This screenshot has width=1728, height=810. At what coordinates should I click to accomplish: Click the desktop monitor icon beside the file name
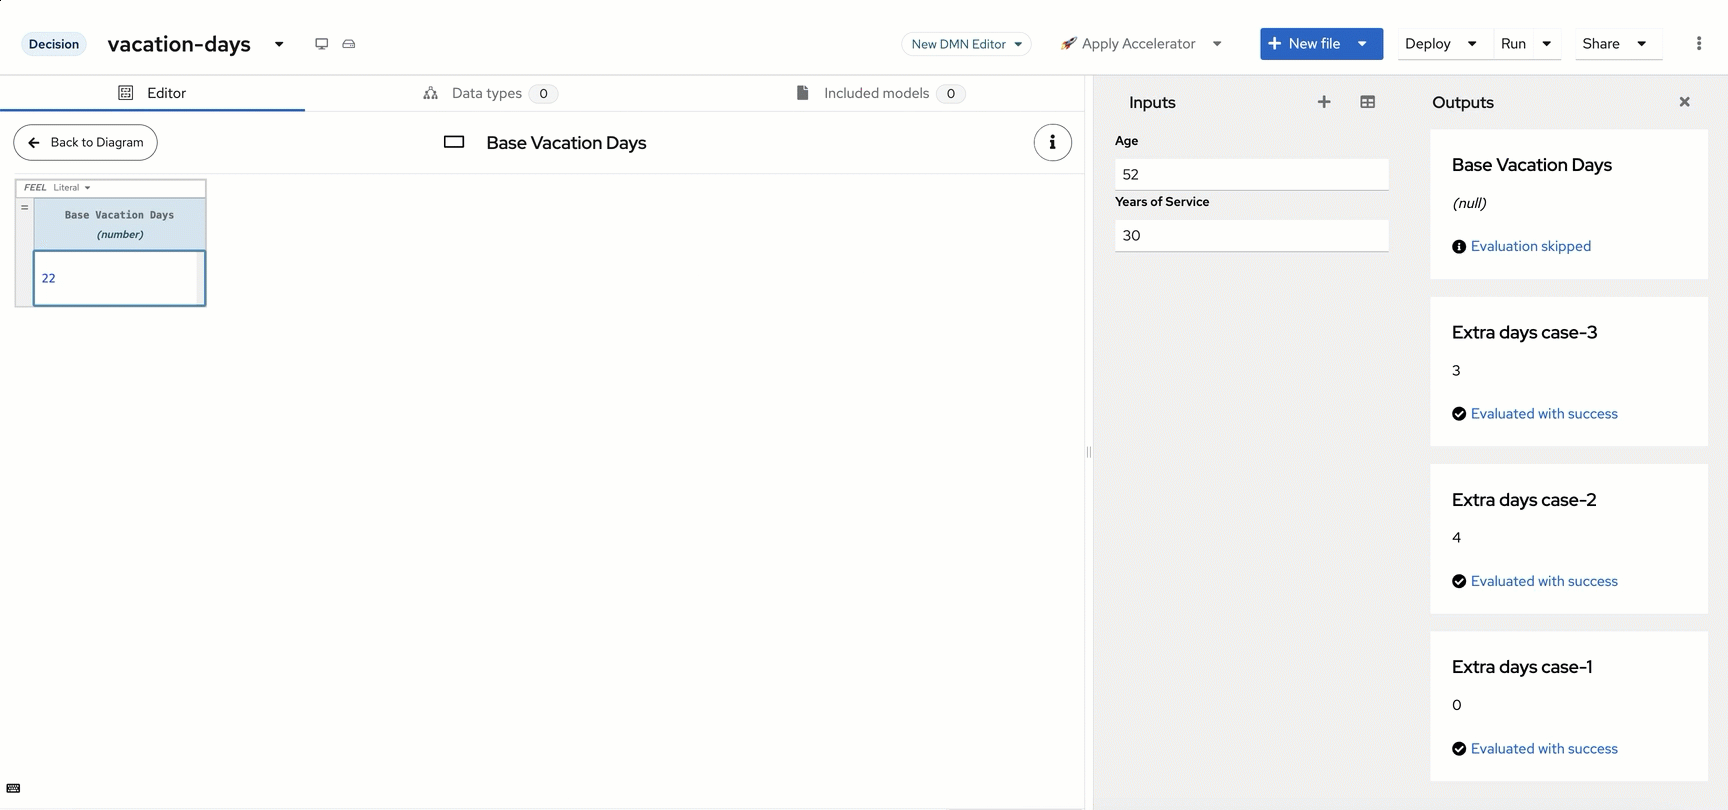point(321,44)
